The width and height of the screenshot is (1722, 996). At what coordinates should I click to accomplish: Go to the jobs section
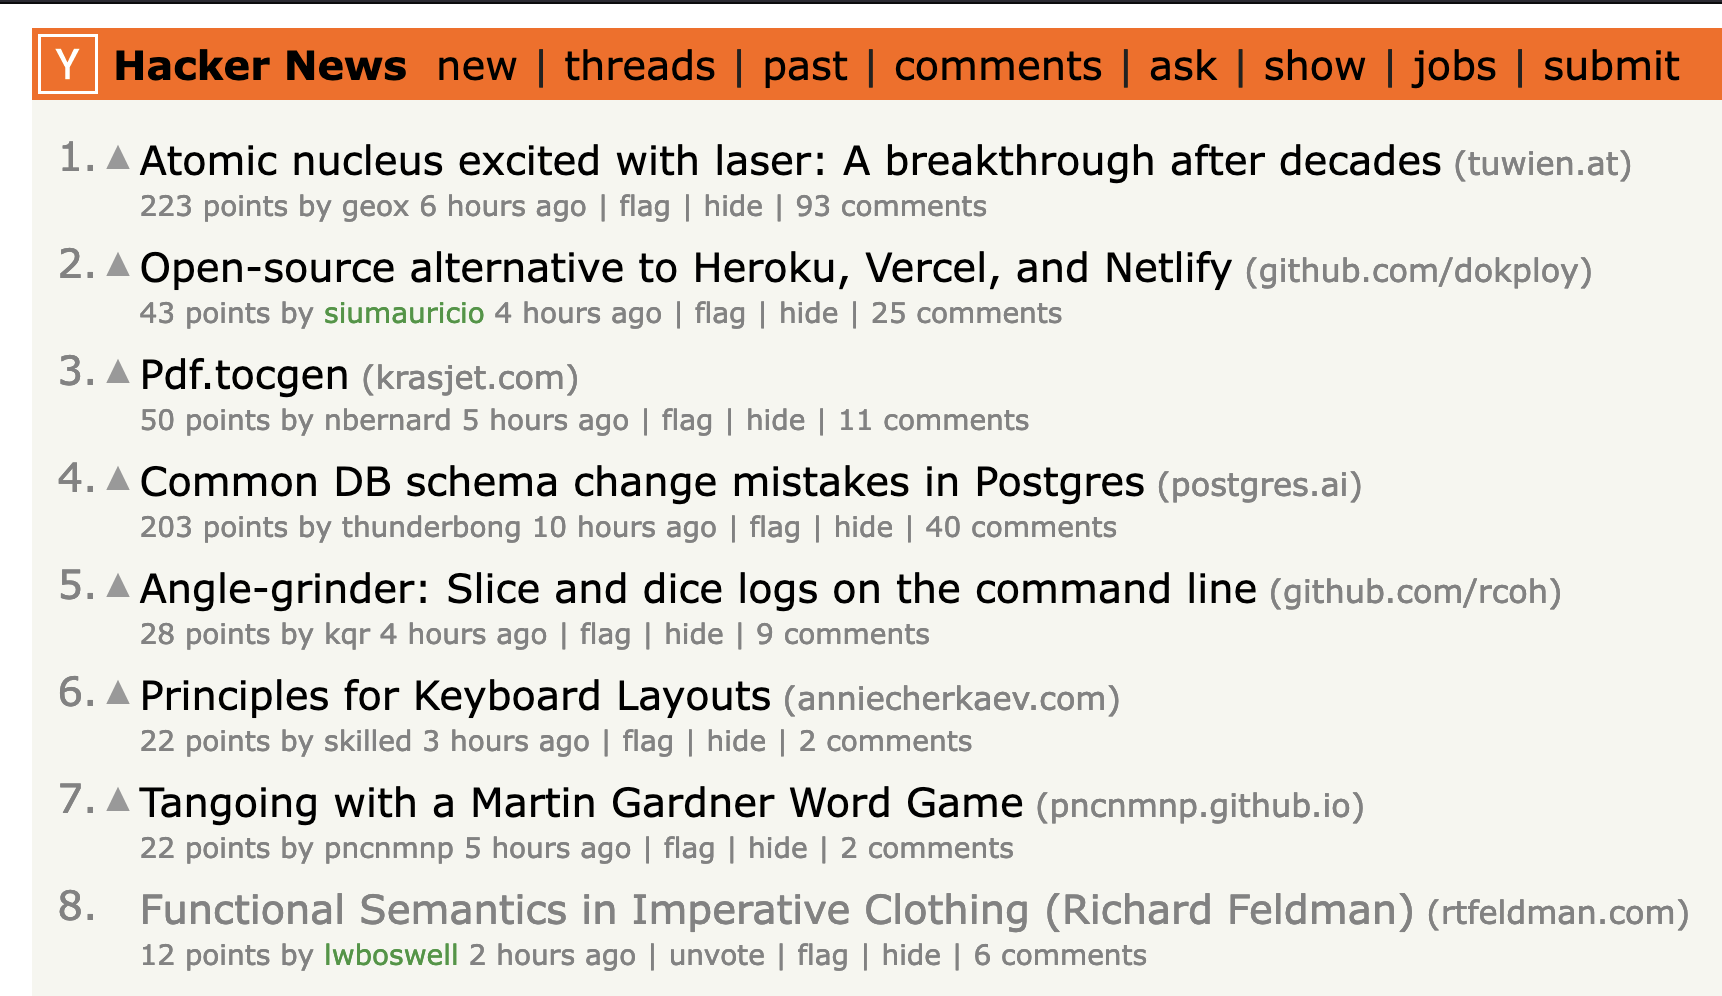pos(1454,66)
